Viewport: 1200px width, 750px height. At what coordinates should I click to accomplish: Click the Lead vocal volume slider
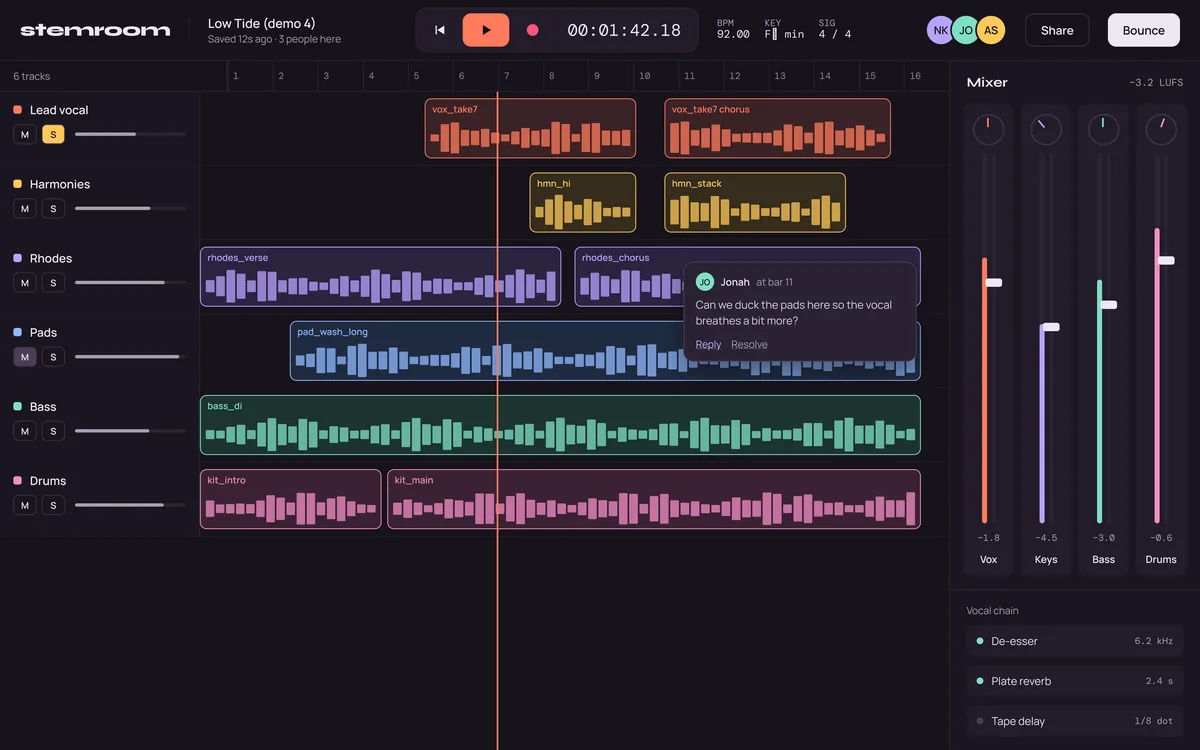130,134
